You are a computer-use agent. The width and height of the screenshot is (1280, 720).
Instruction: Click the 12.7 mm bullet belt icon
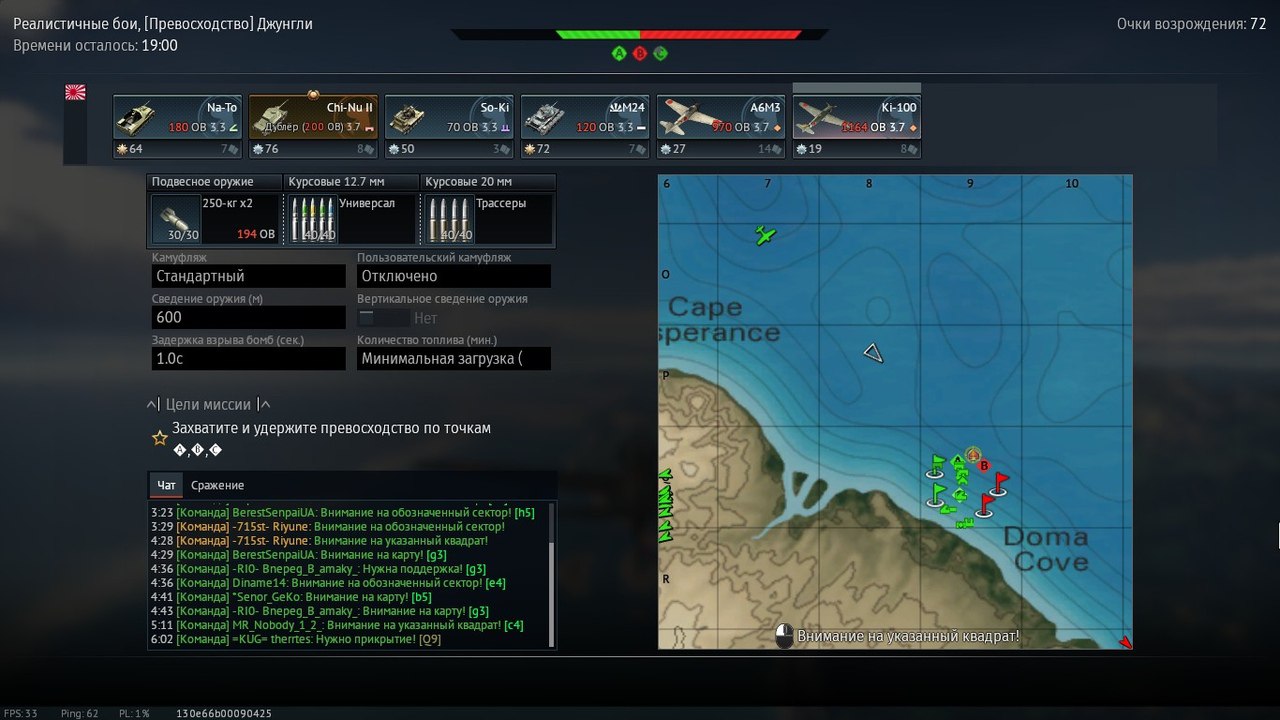tap(311, 219)
